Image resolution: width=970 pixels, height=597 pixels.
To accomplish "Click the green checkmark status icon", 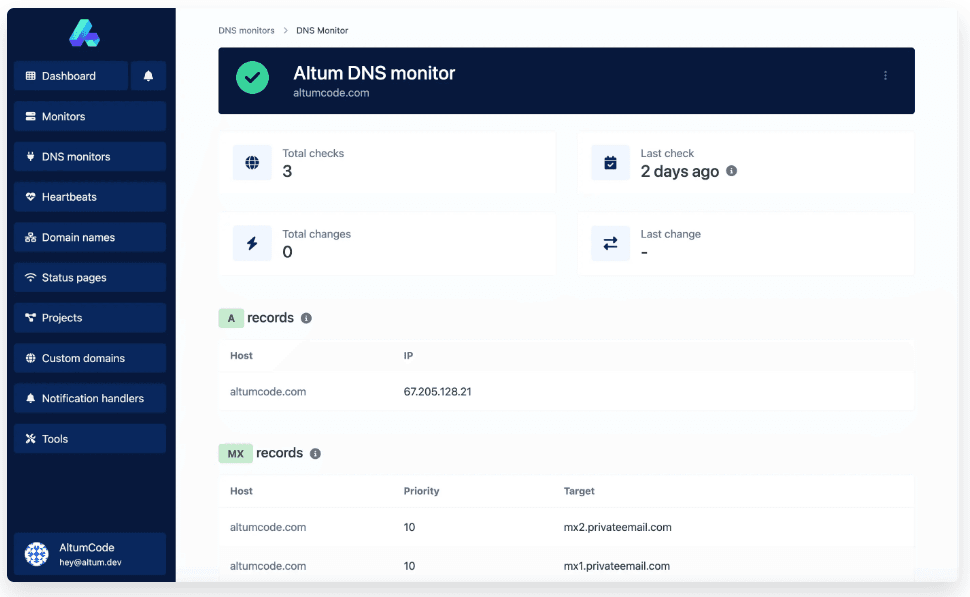I will [x=252, y=78].
